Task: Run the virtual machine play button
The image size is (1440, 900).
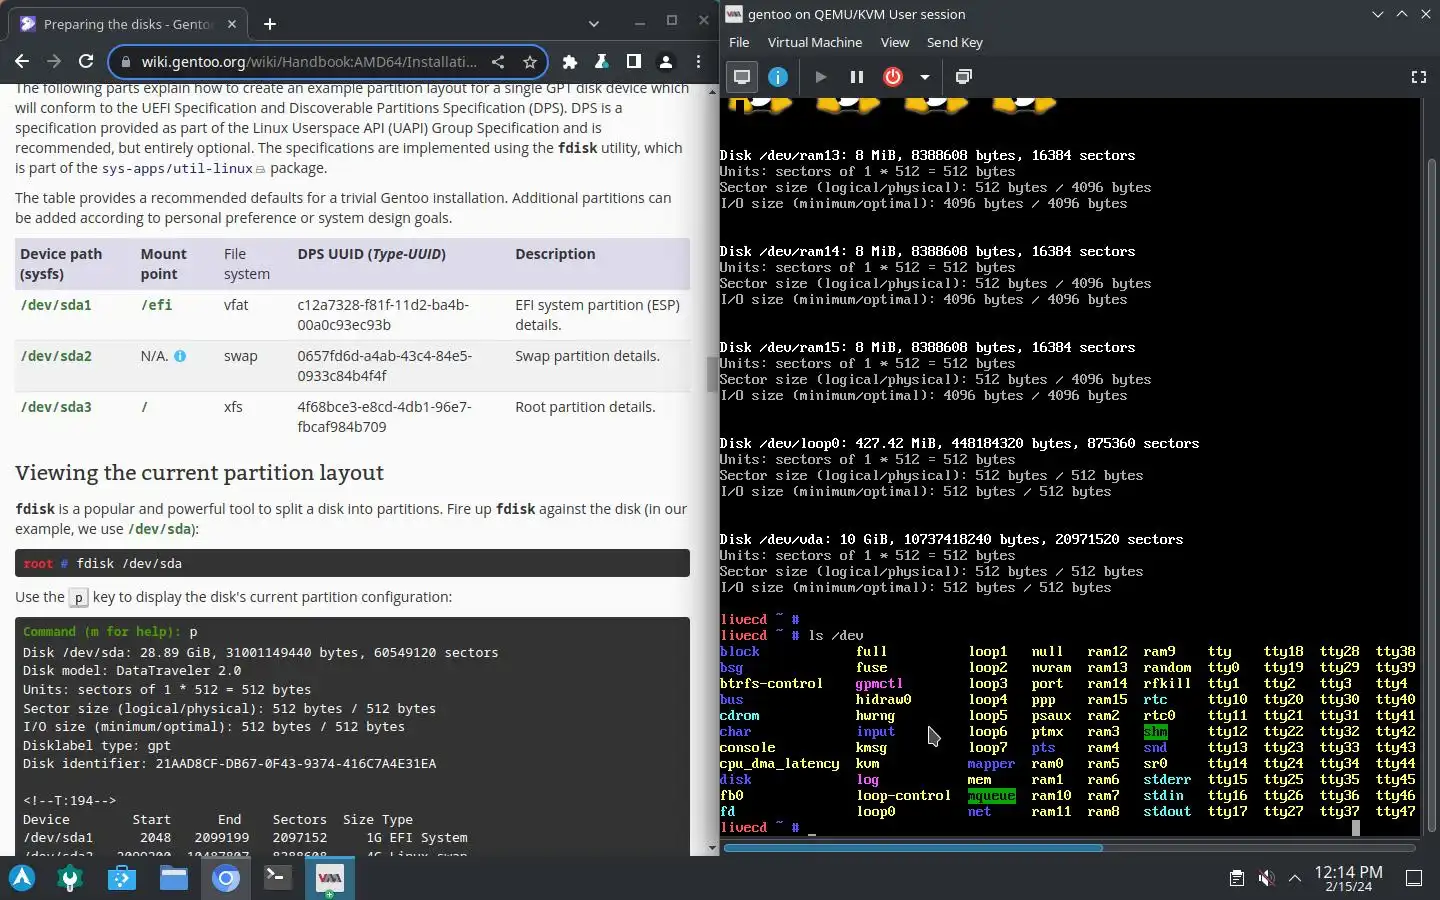Action: pyautogui.click(x=820, y=77)
